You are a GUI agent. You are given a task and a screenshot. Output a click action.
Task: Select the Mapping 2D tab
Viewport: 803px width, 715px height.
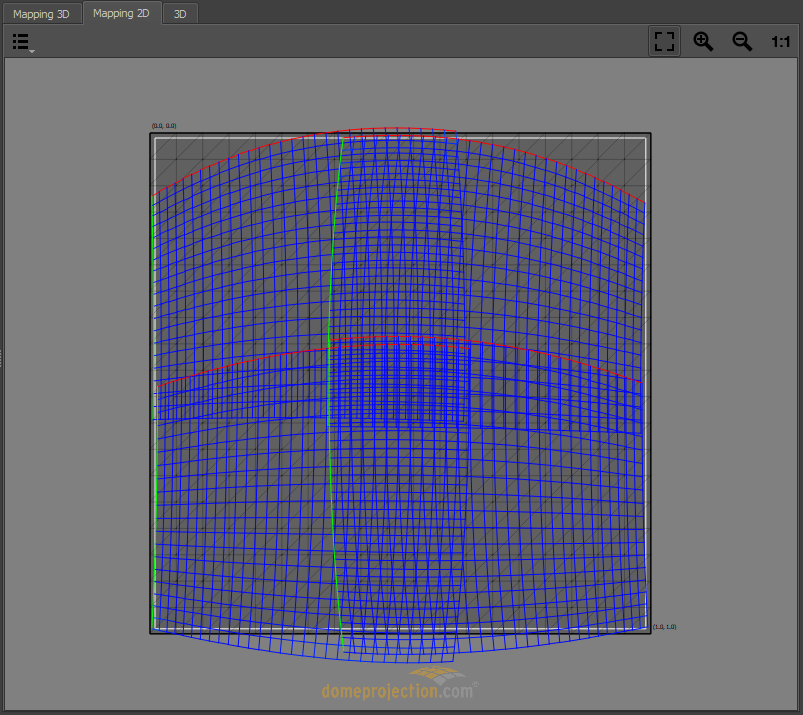click(121, 14)
